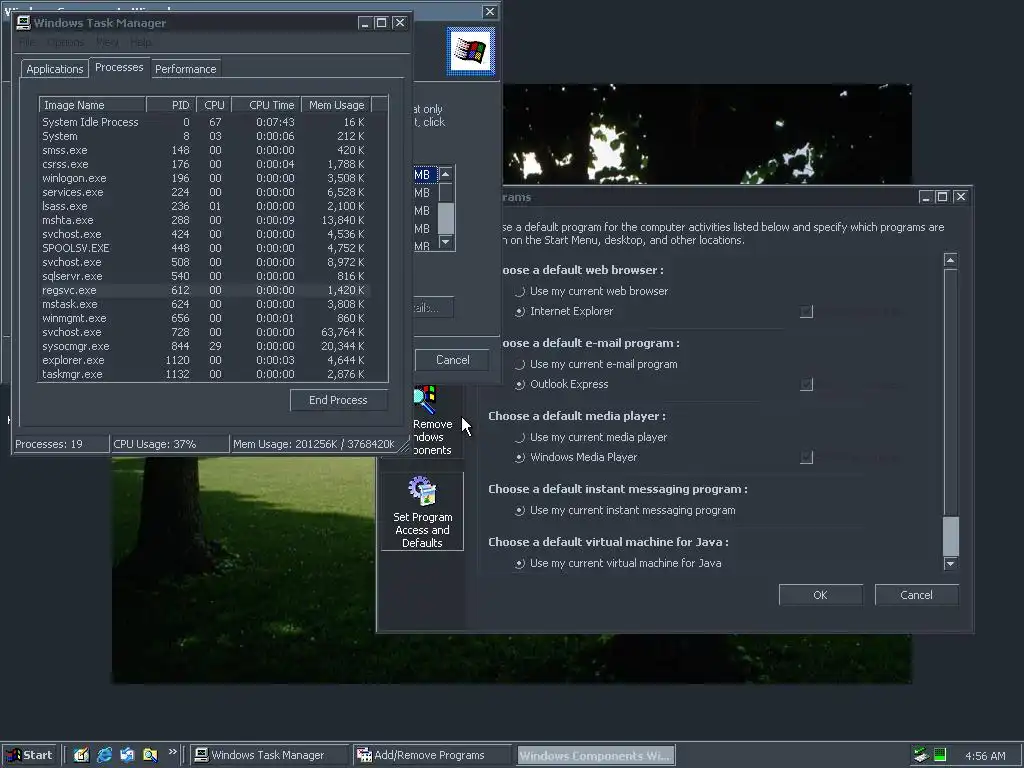Select Use my current virtual machine for Java
The height and width of the screenshot is (768, 1024).
click(x=520, y=564)
